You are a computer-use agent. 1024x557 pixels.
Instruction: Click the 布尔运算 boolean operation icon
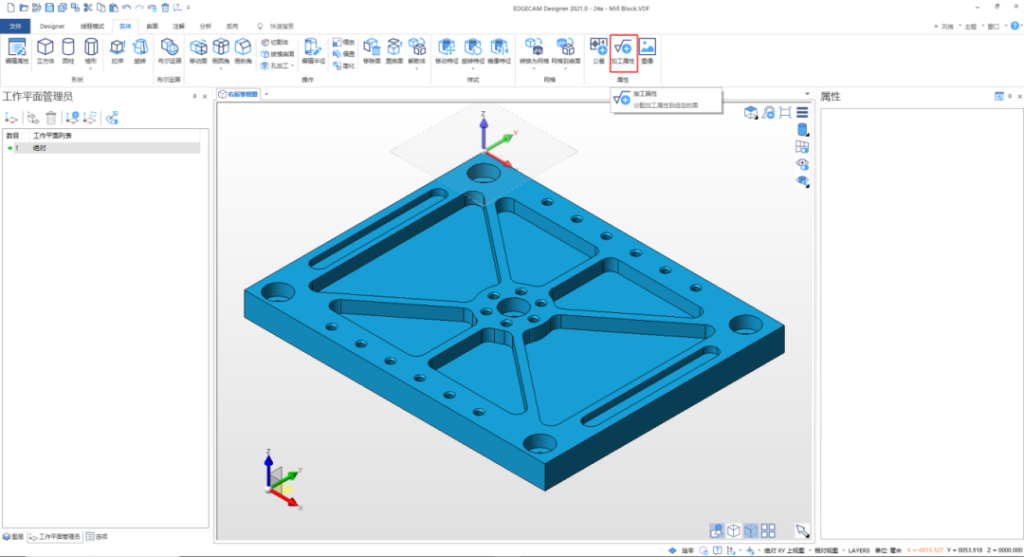click(168, 50)
